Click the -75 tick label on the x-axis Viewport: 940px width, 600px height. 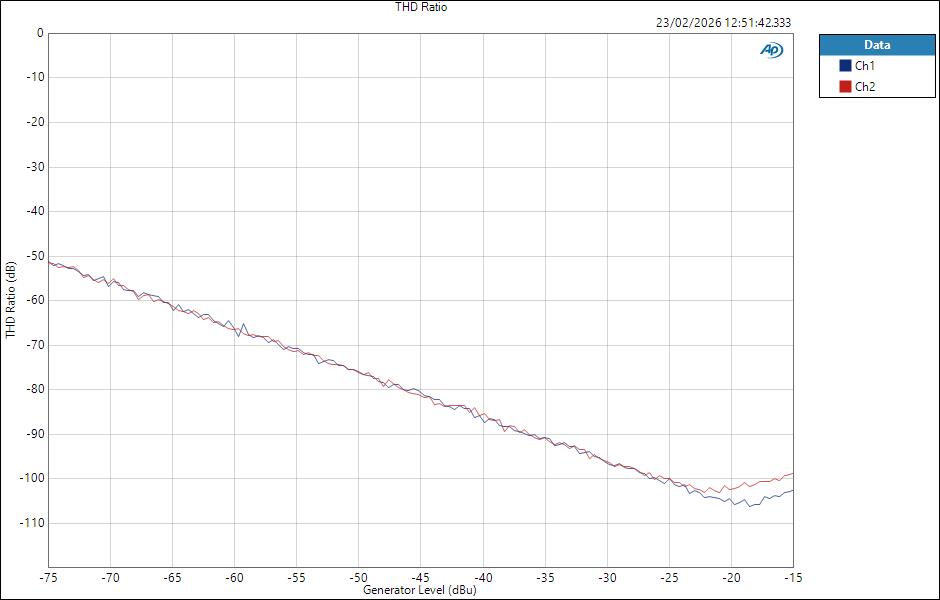point(48,577)
